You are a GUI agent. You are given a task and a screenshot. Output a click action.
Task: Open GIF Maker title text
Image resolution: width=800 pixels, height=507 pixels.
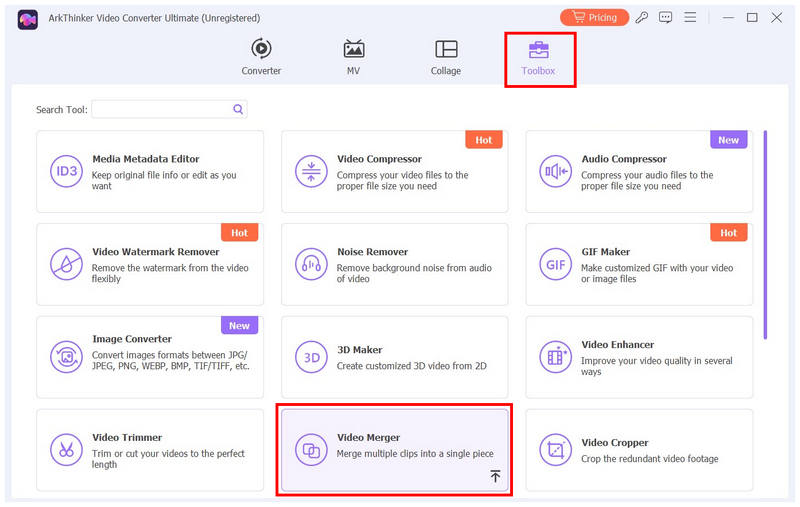[606, 252]
